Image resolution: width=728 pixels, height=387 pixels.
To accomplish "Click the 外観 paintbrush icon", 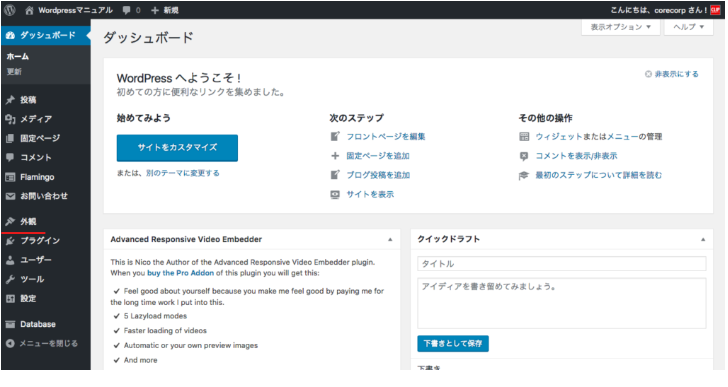I will (x=10, y=221).
